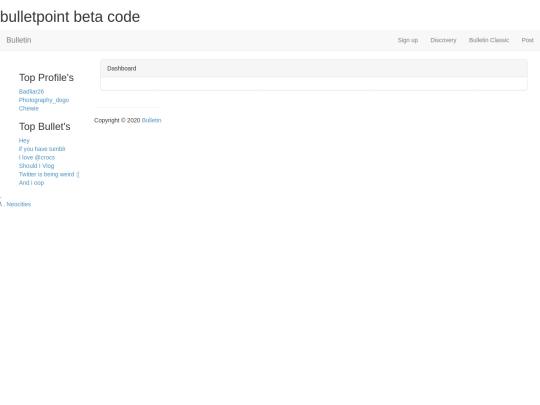
Task: Go to Discovery in the navbar
Action: tap(443, 40)
